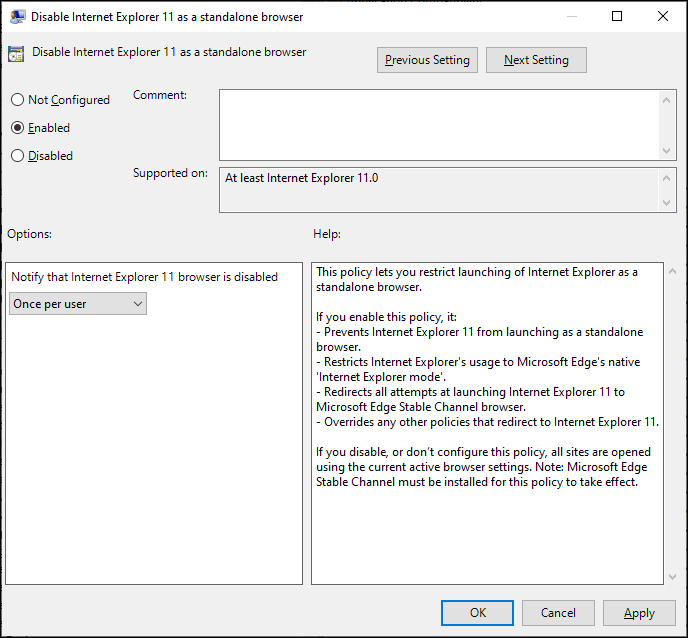This screenshot has width=688, height=638.
Task: Click Supported on box scroll-up arrow
Action: (x=666, y=178)
